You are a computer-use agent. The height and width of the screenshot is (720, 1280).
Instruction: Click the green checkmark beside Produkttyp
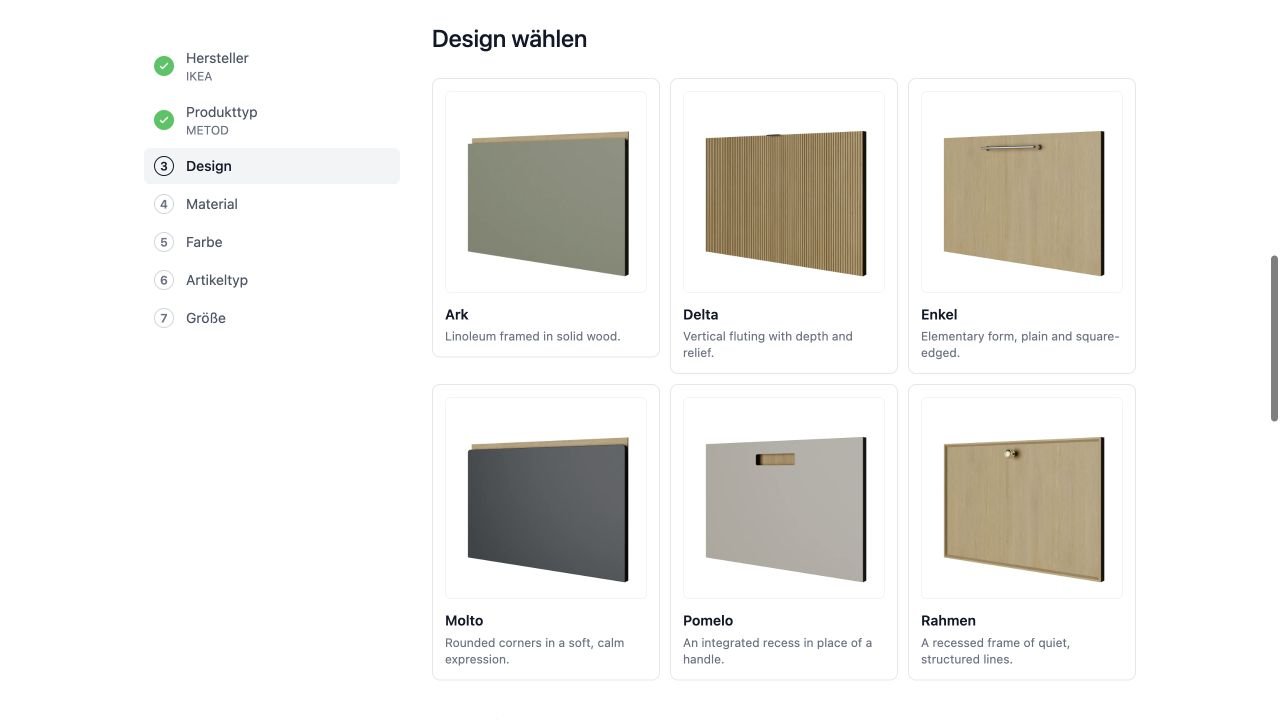tap(164, 120)
